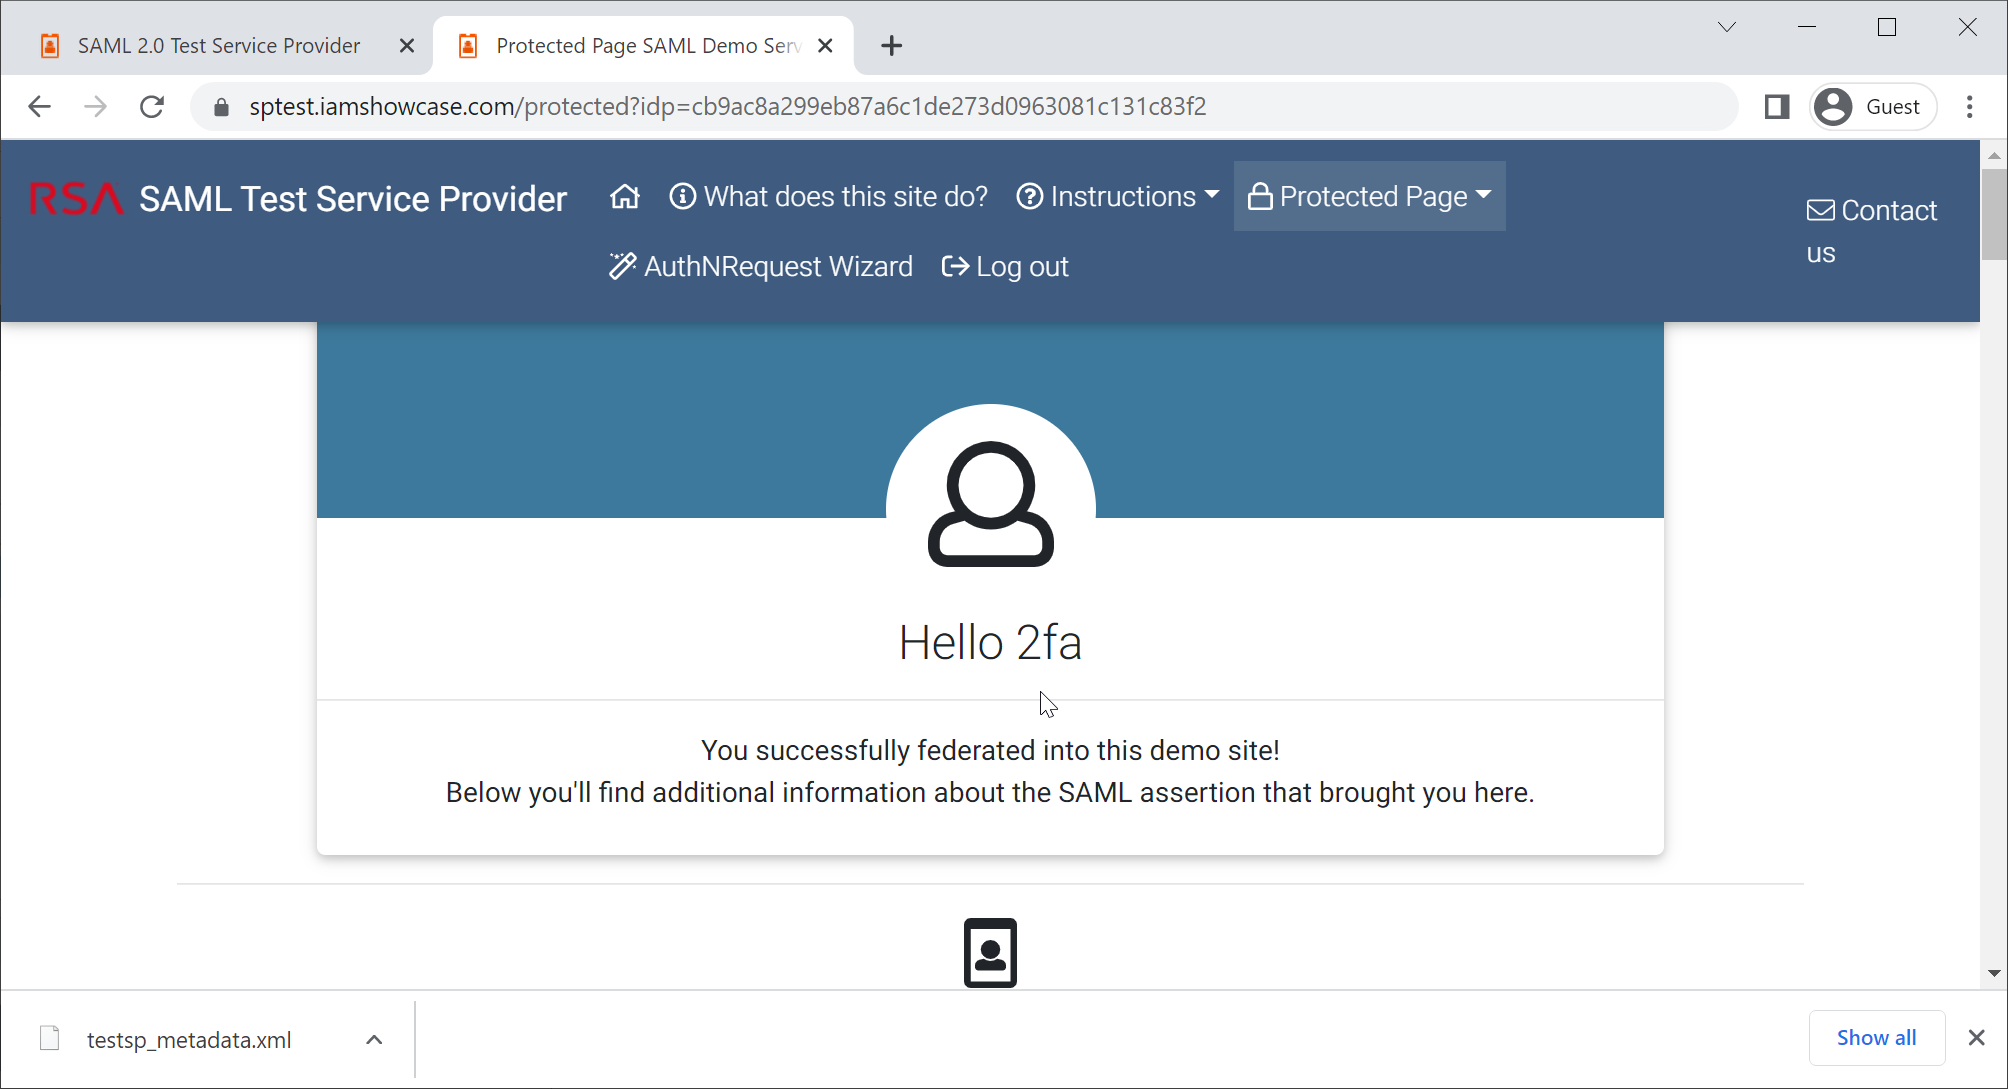Expand the Instructions dropdown
Image resolution: width=2008 pixels, height=1089 pixels.
coord(1118,197)
